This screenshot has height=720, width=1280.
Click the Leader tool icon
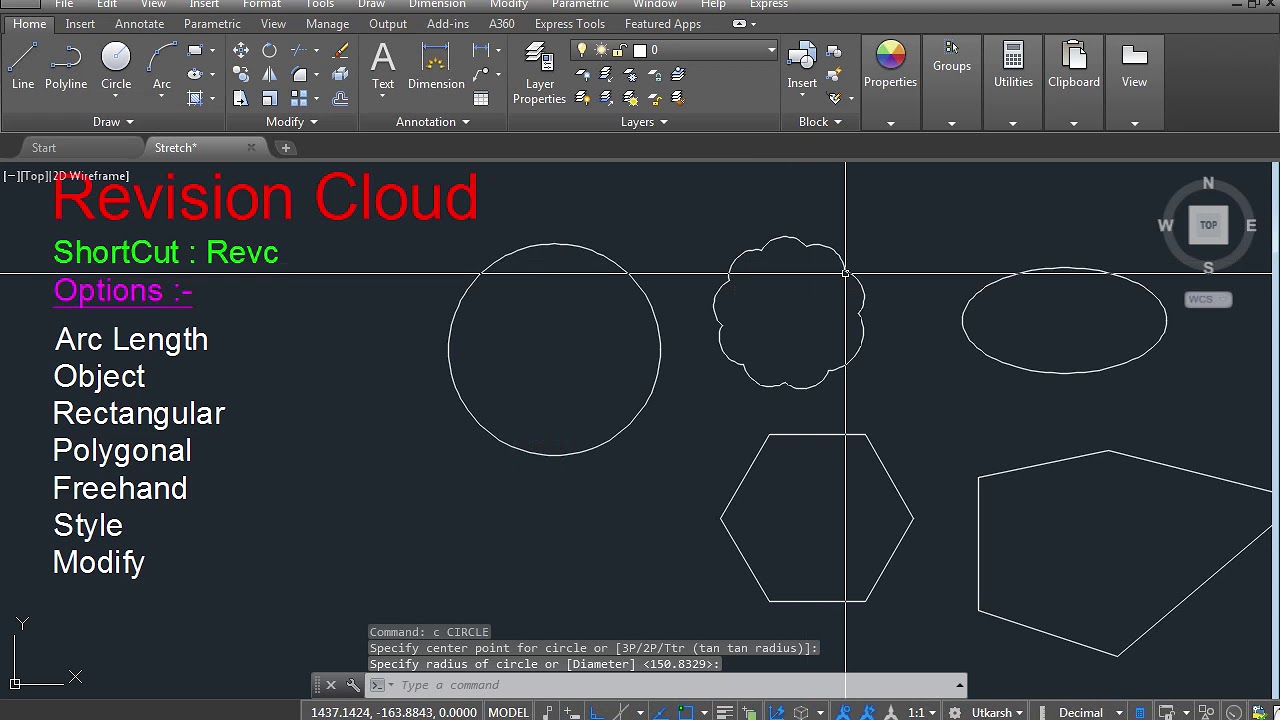coord(481,74)
